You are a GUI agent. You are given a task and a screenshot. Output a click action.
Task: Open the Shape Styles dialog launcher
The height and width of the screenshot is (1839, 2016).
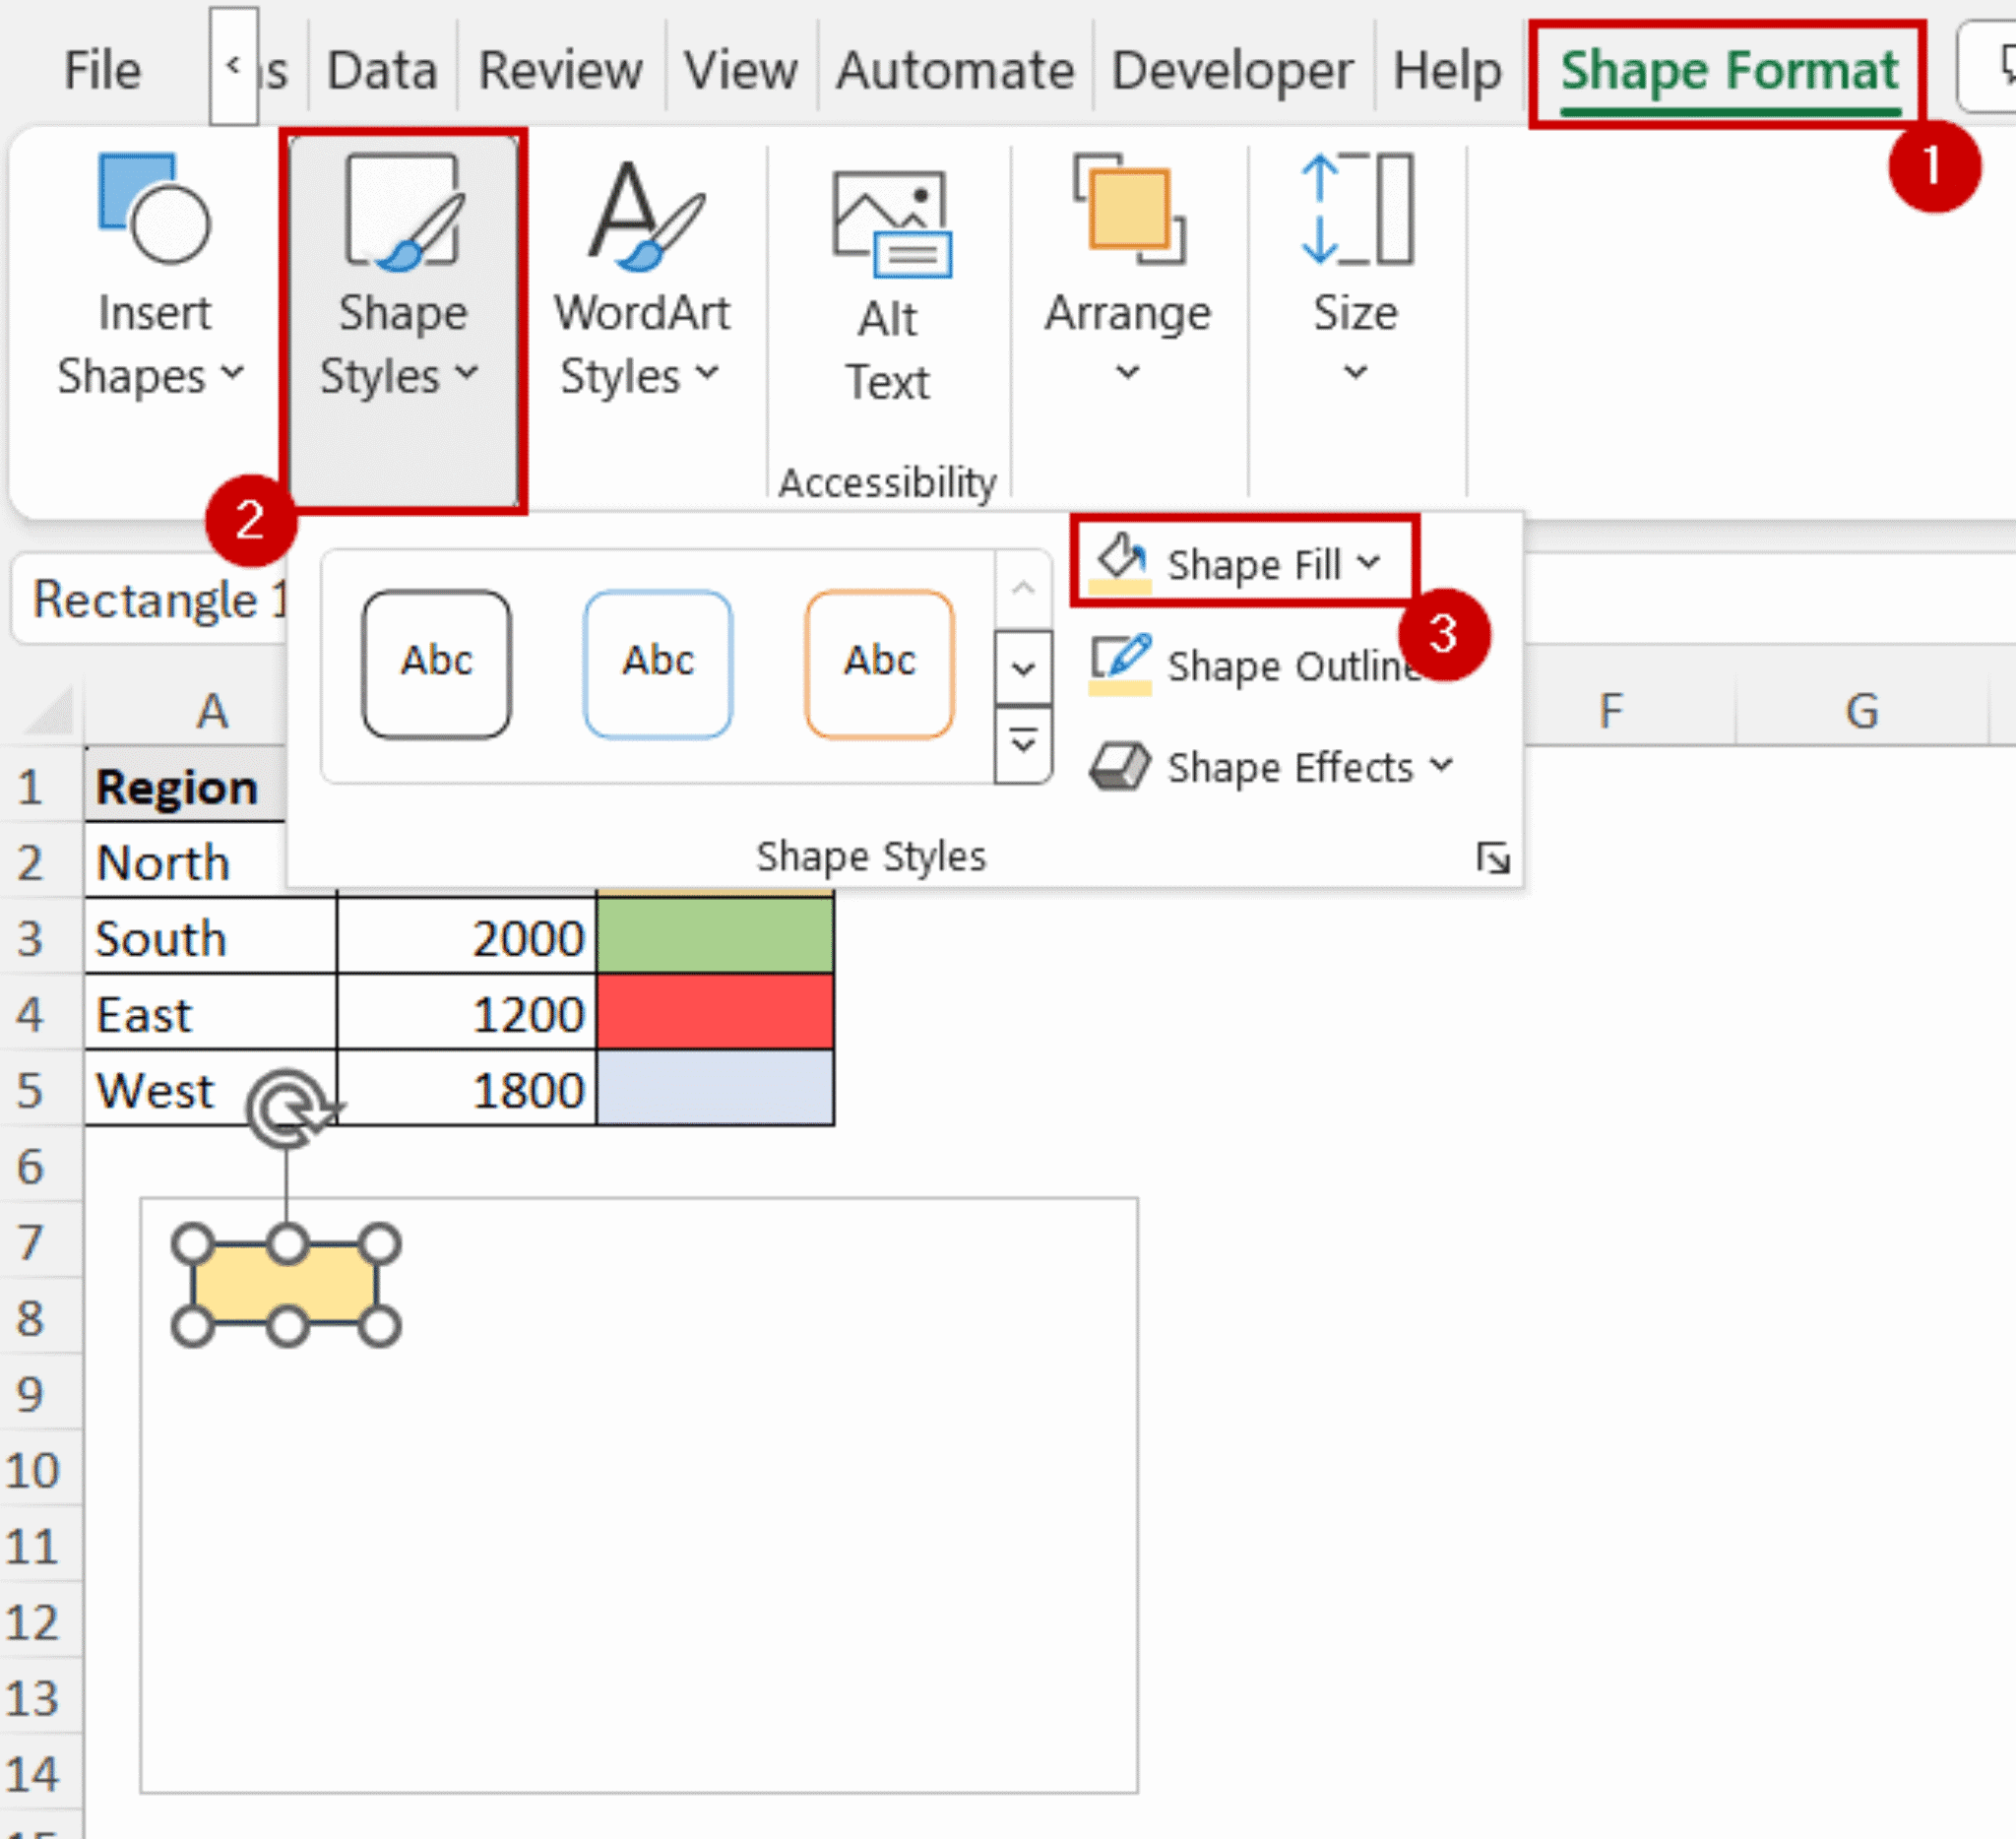1494,857
